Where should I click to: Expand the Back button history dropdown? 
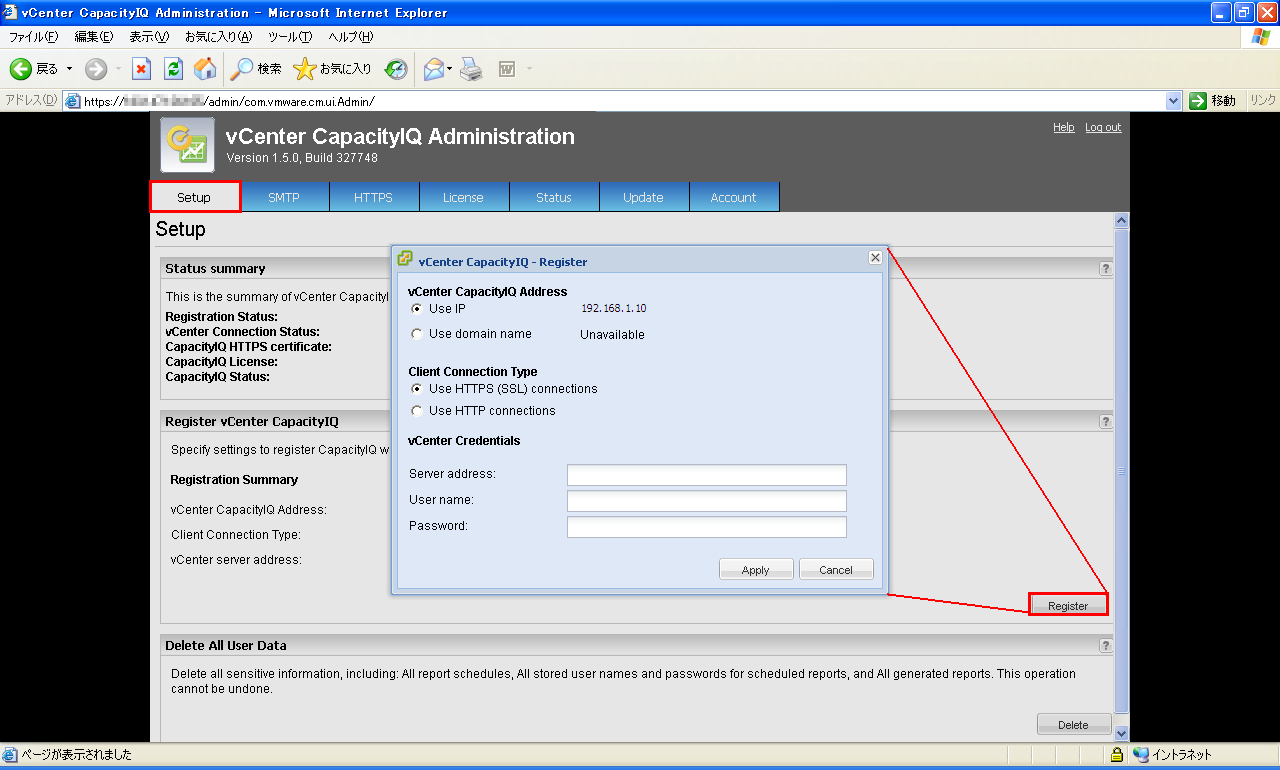pyautogui.click(x=69, y=69)
